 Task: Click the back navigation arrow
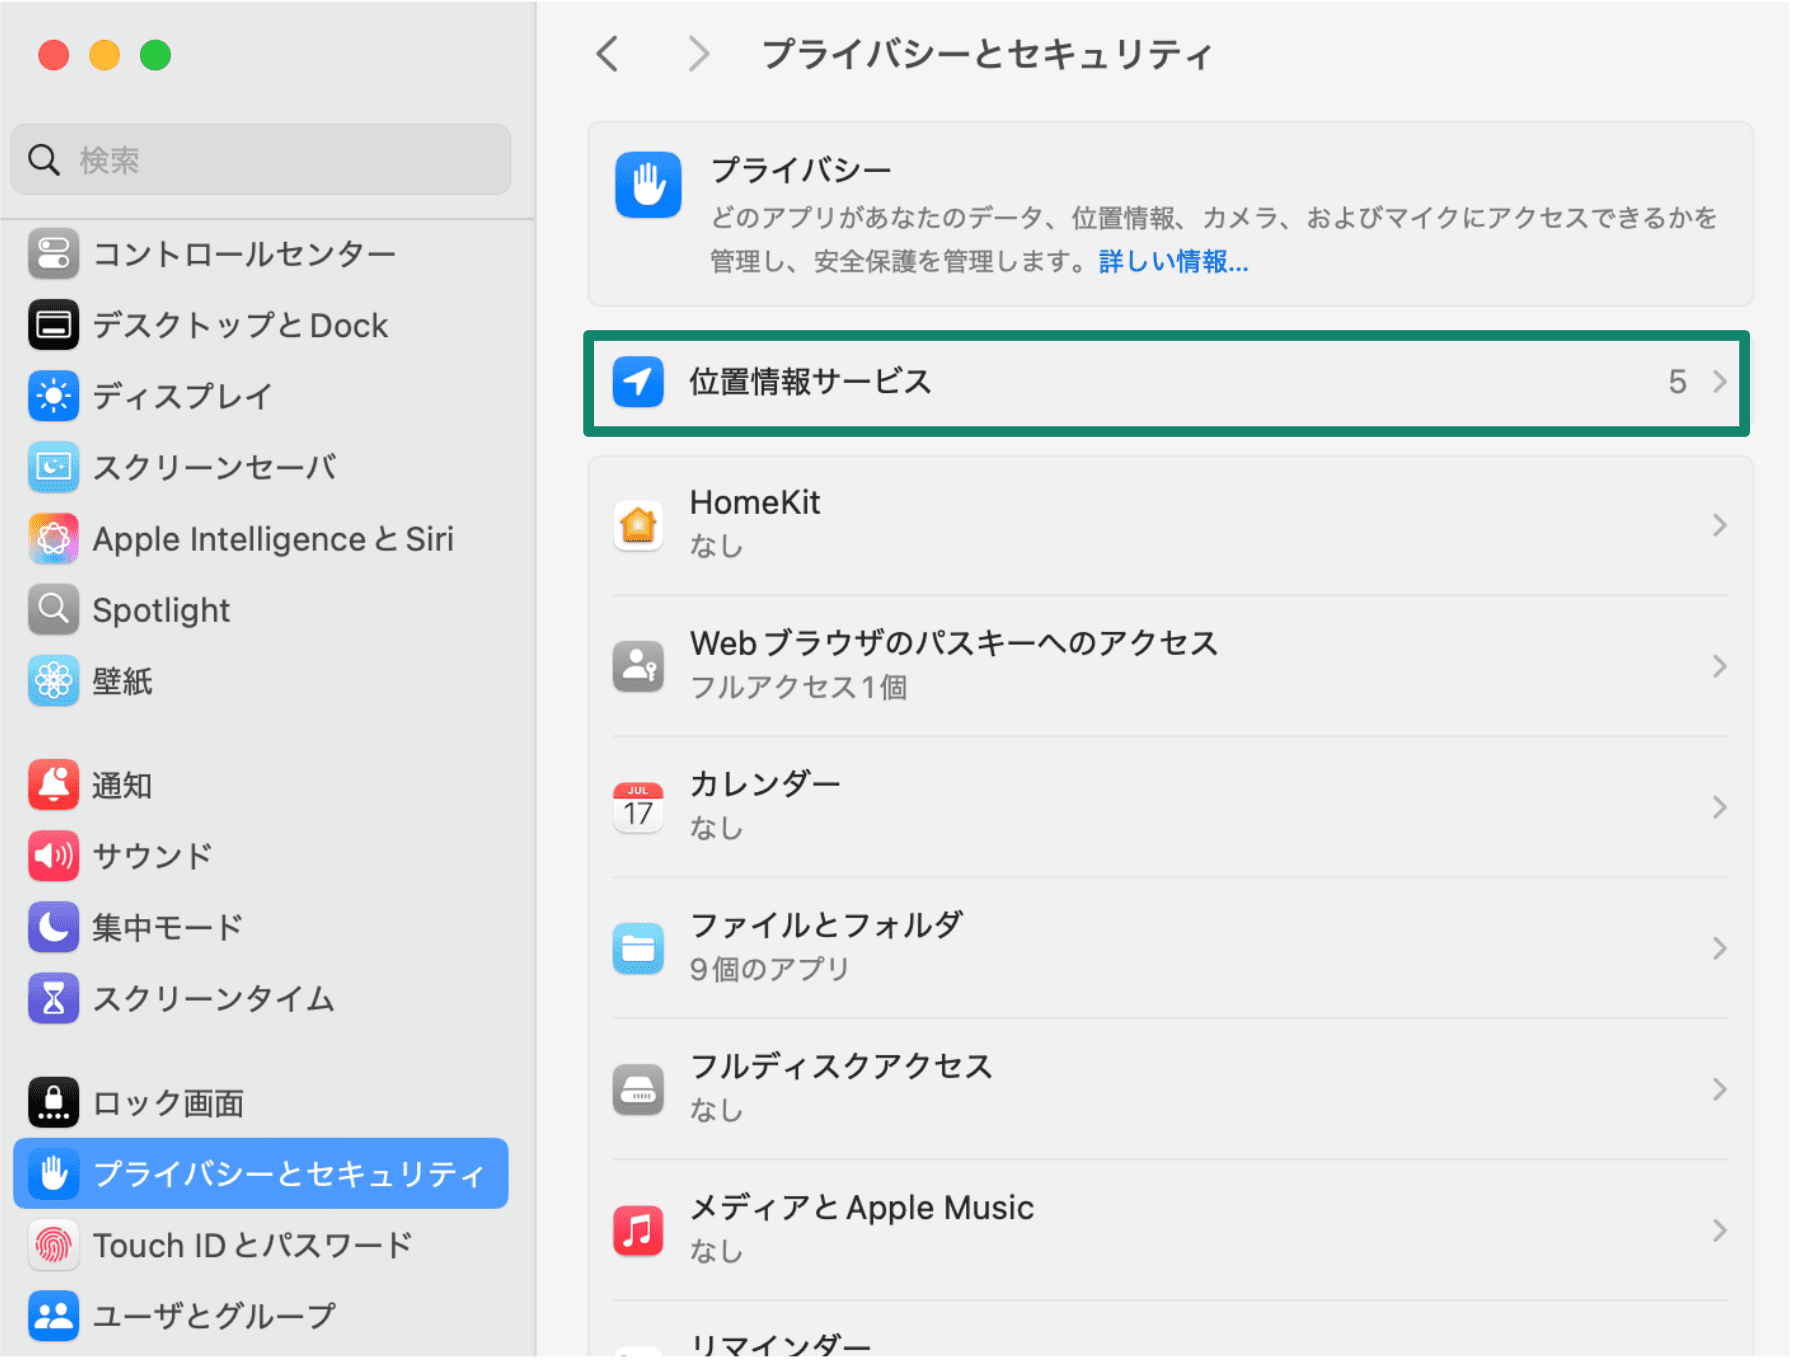[608, 55]
